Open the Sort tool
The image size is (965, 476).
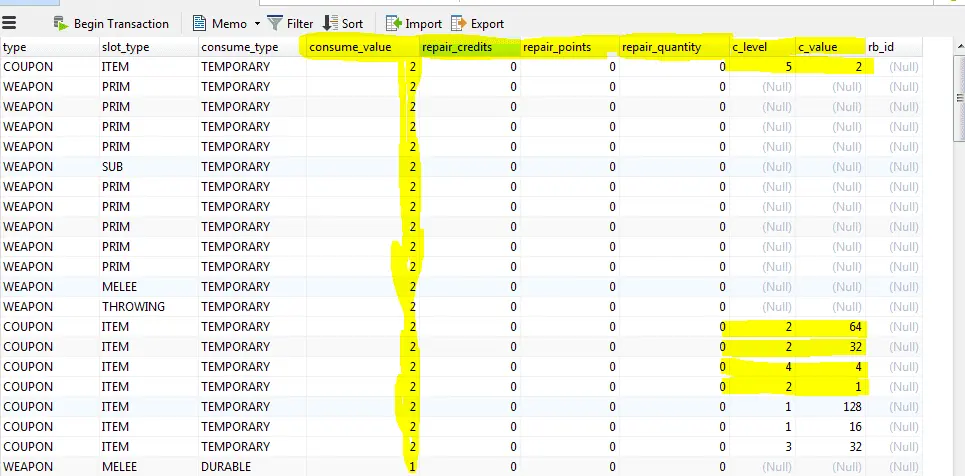(x=343, y=24)
